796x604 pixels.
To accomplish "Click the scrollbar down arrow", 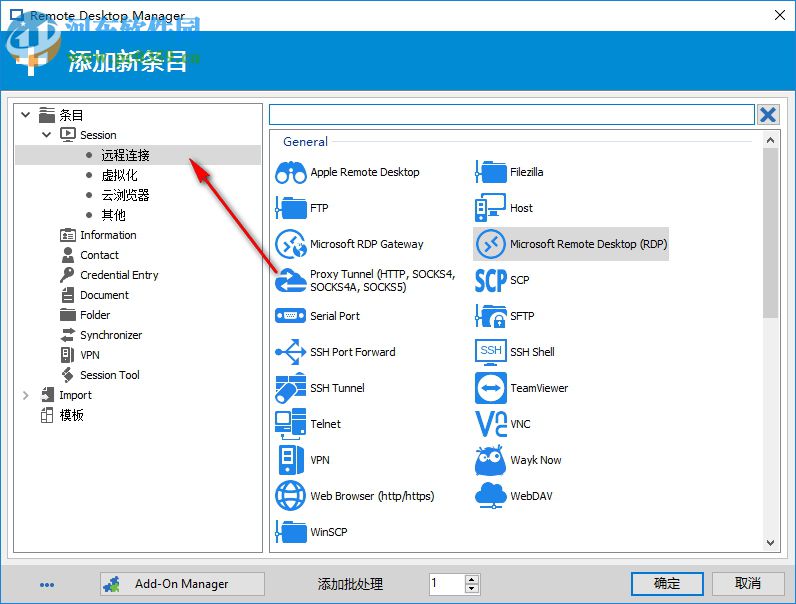I will coord(770,543).
